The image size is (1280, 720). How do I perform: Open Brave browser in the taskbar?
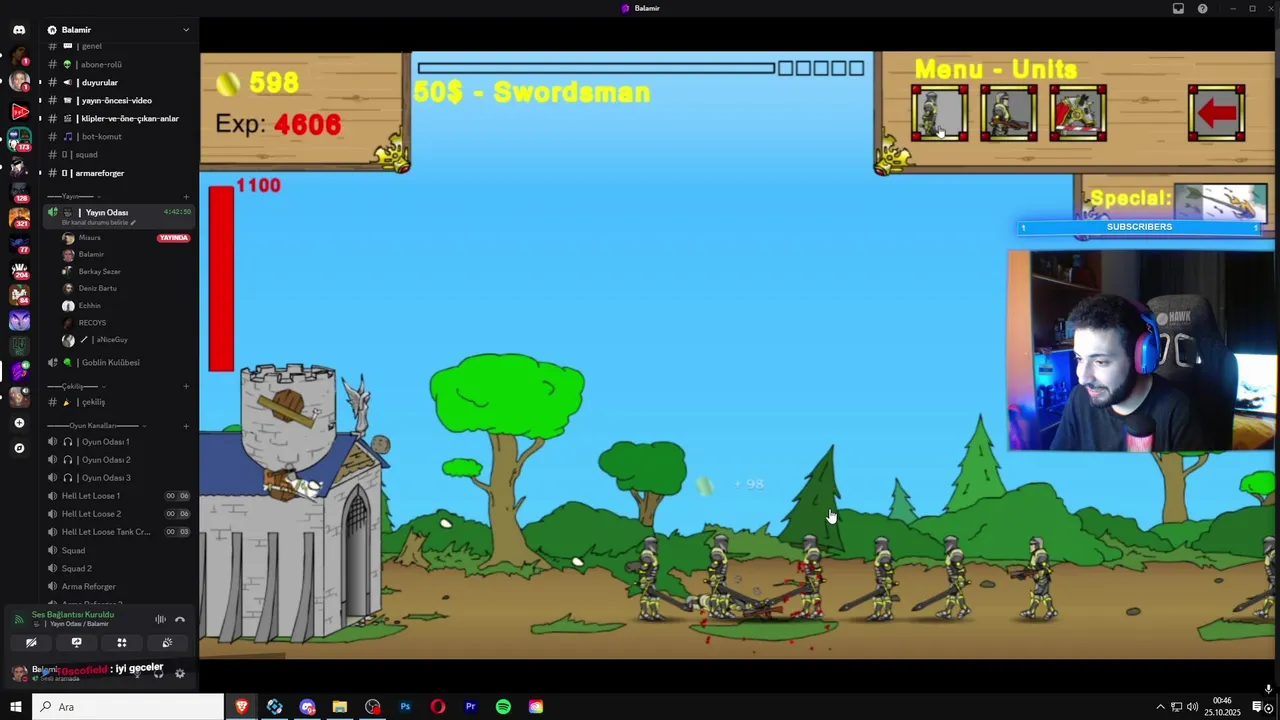[242, 707]
